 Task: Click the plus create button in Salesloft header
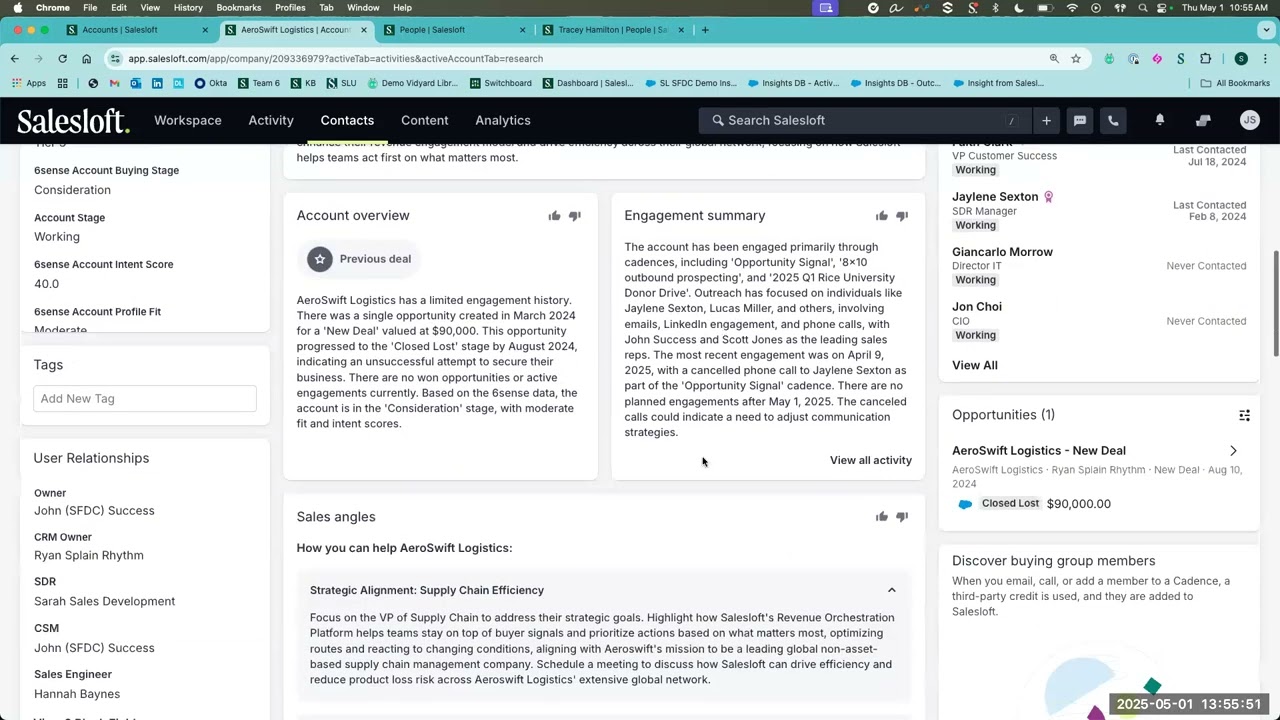(1046, 120)
